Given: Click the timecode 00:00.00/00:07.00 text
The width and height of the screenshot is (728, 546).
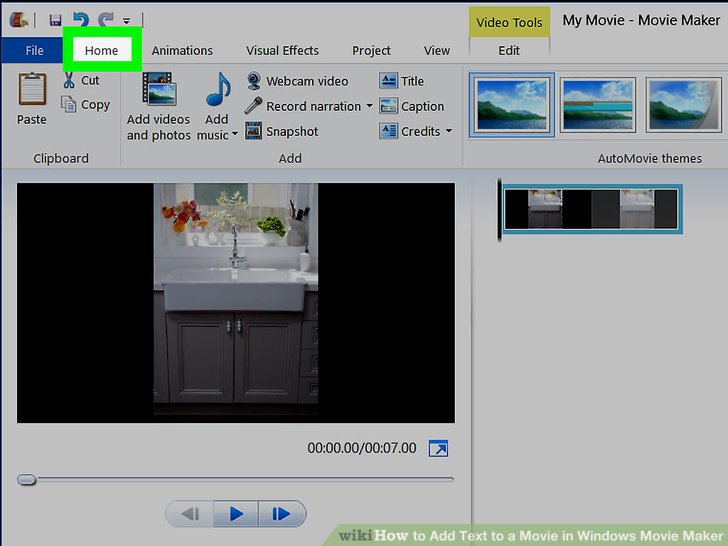Looking at the screenshot, I should click(362, 448).
